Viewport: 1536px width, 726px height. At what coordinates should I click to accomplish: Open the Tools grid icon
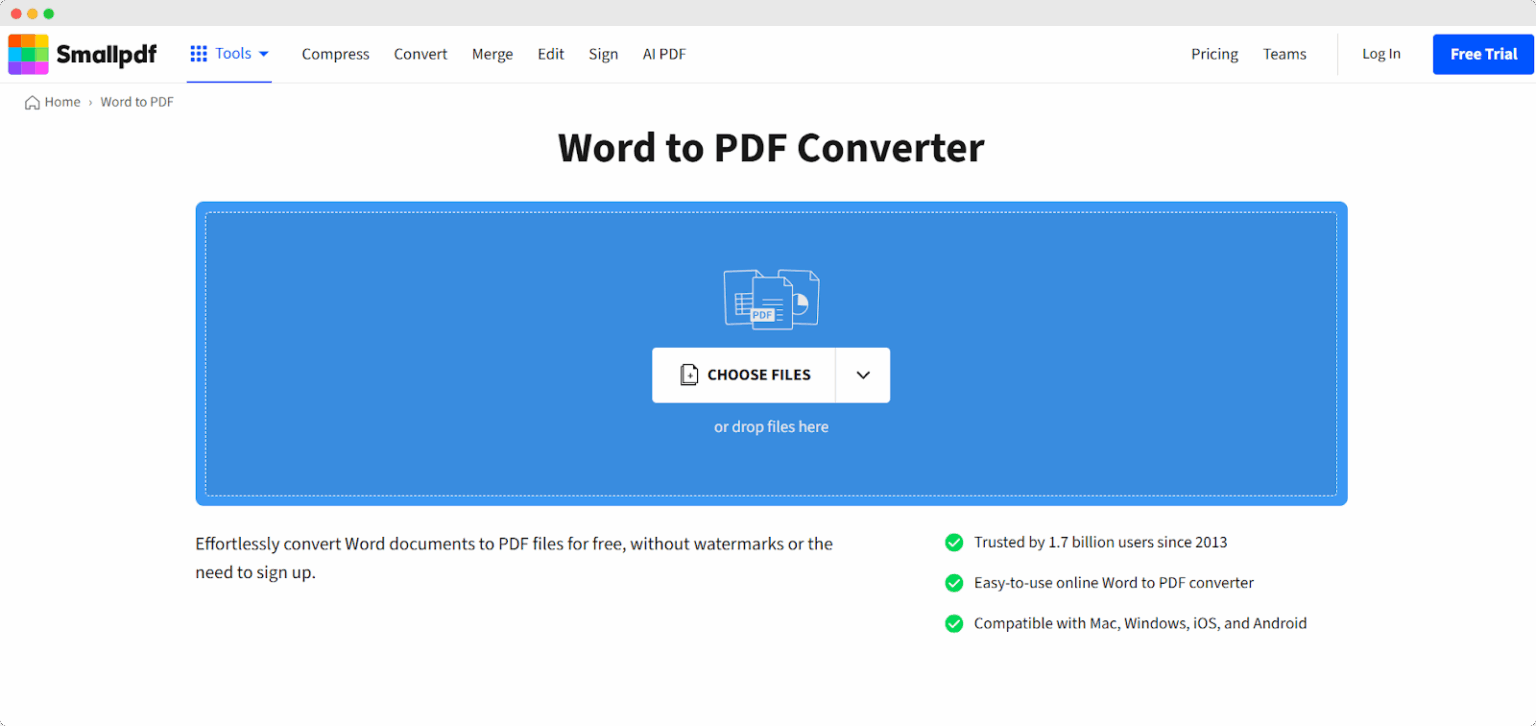[200, 53]
